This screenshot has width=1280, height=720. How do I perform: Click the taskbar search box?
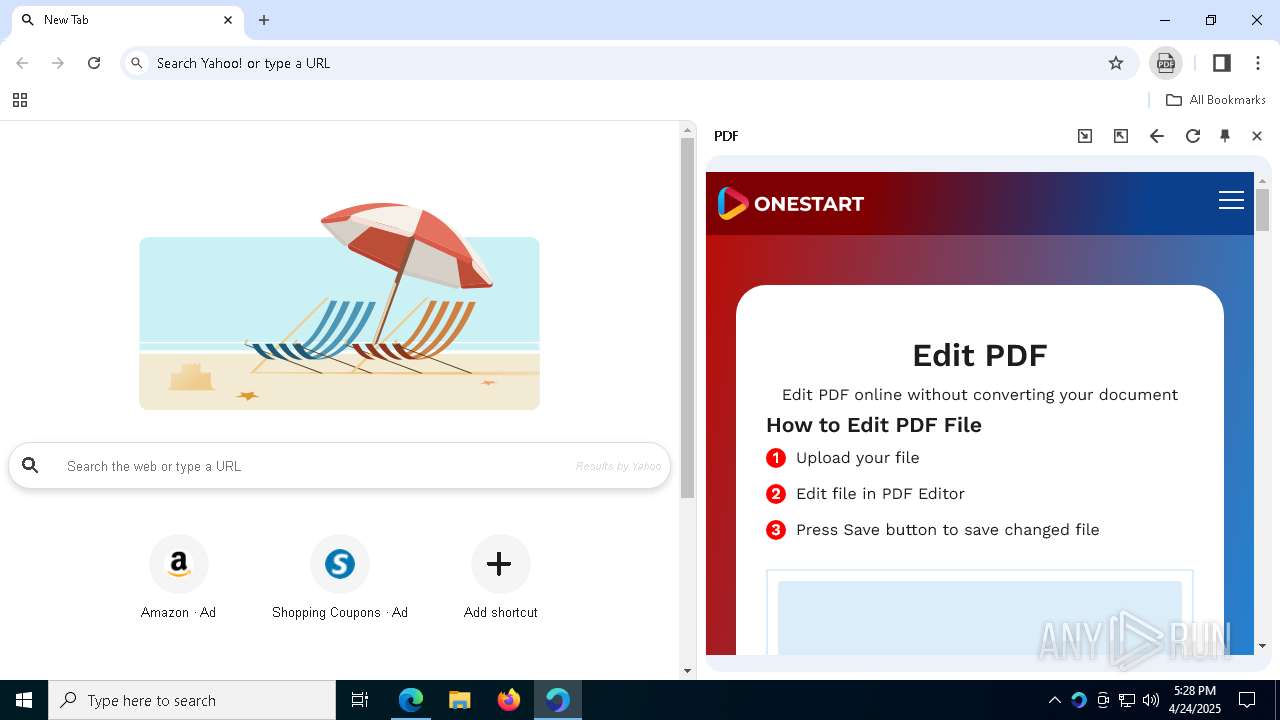click(x=192, y=700)
